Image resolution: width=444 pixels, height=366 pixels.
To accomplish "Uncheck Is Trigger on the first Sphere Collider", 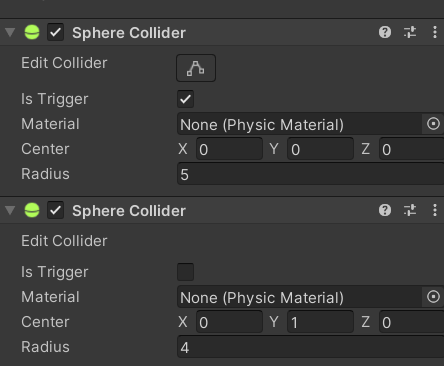I will [185, 99].
